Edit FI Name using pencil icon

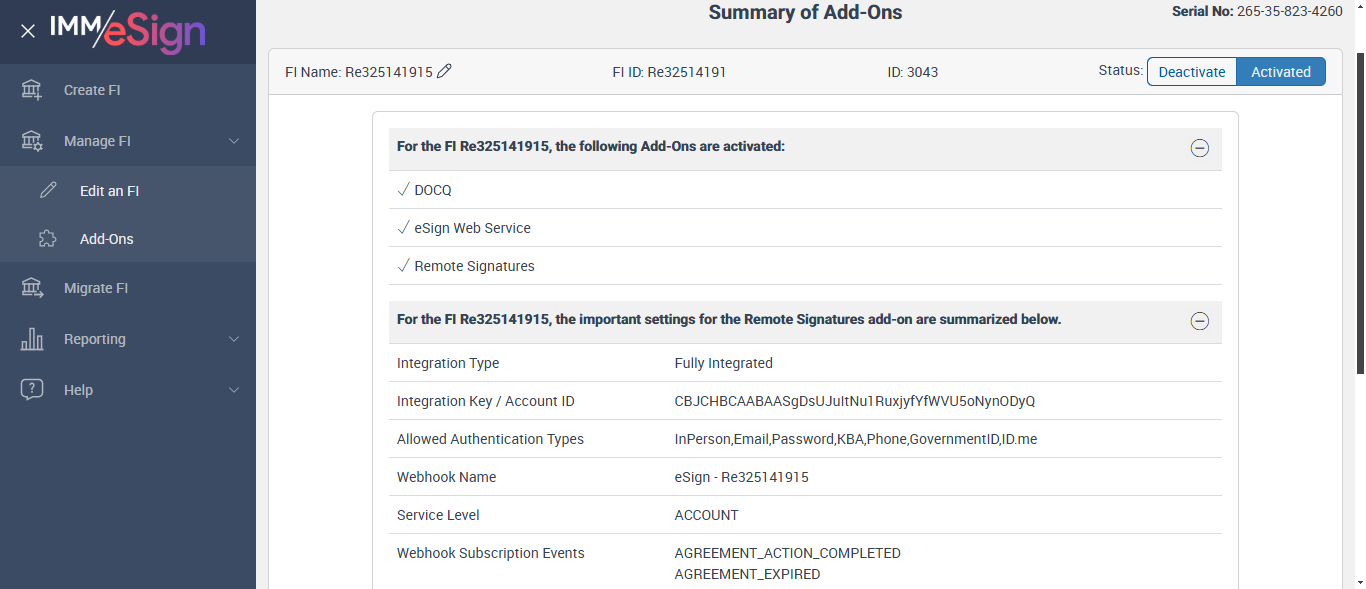pyautogui.click(x=445, y=71)
